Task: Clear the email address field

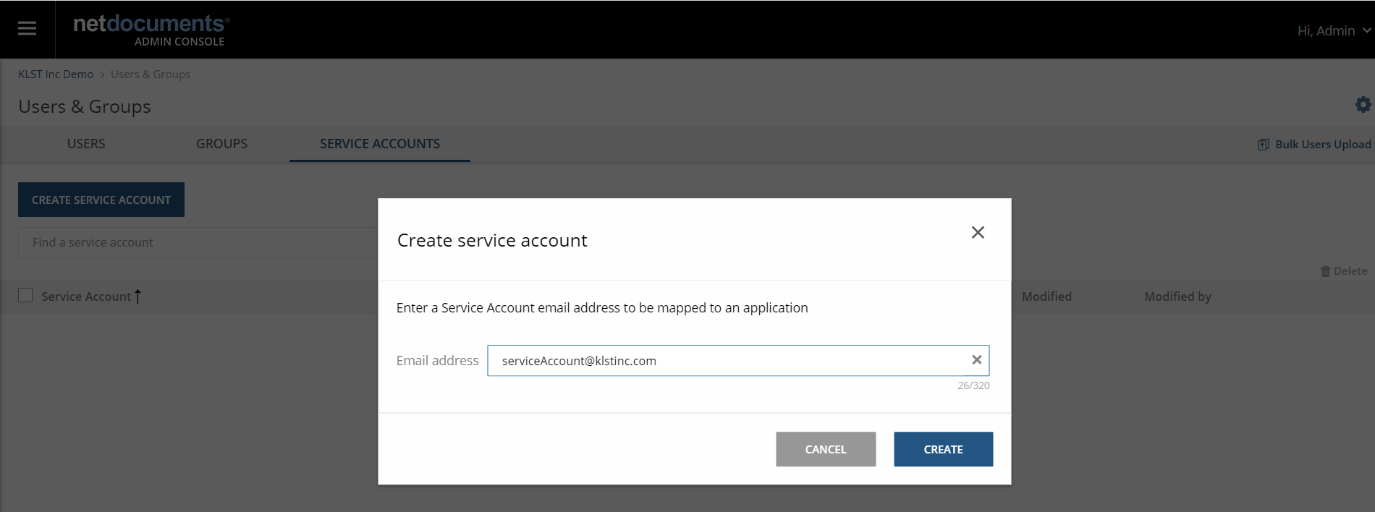Action: pos(977,360)
